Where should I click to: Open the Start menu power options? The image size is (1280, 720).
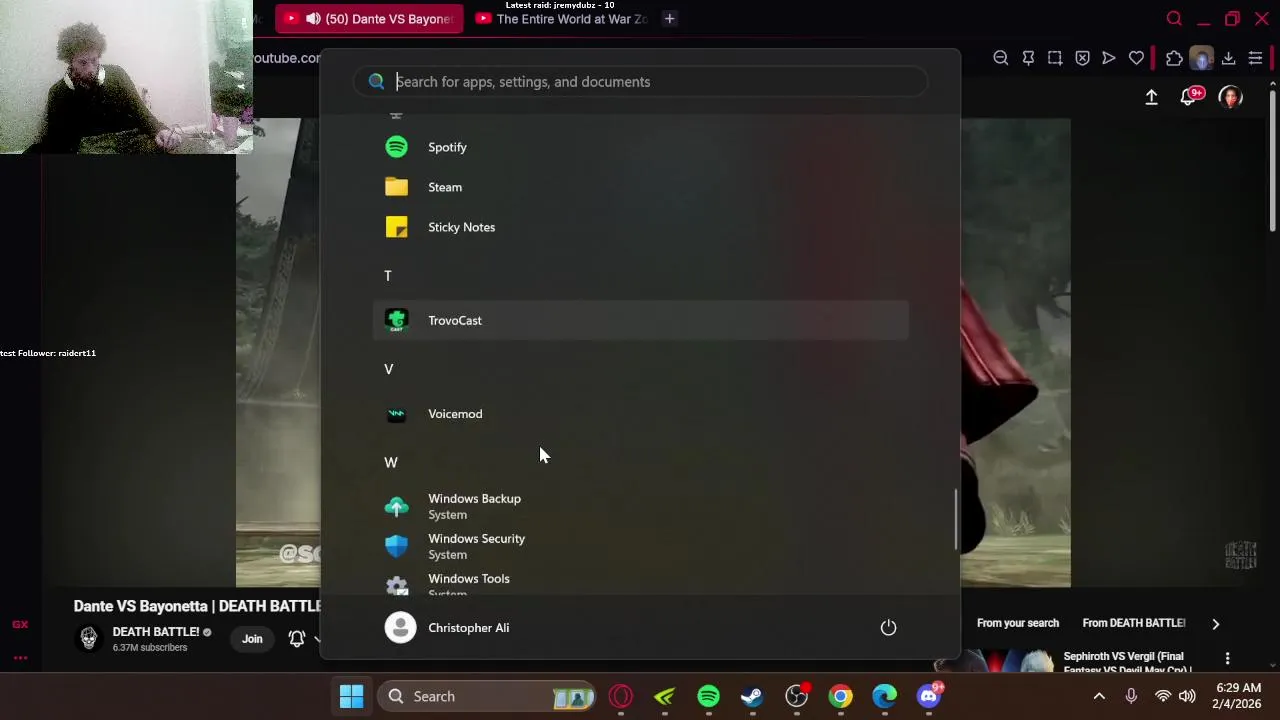(x=888, y=628)
